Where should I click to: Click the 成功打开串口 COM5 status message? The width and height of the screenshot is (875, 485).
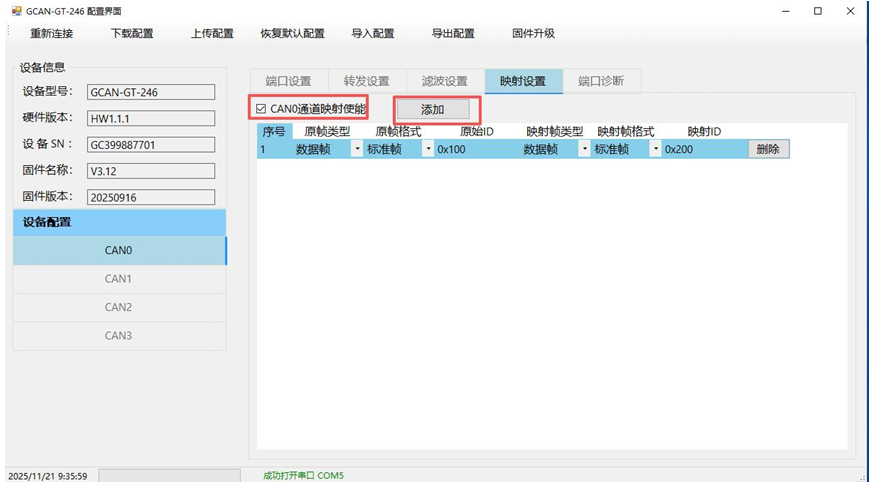(303, 476)
